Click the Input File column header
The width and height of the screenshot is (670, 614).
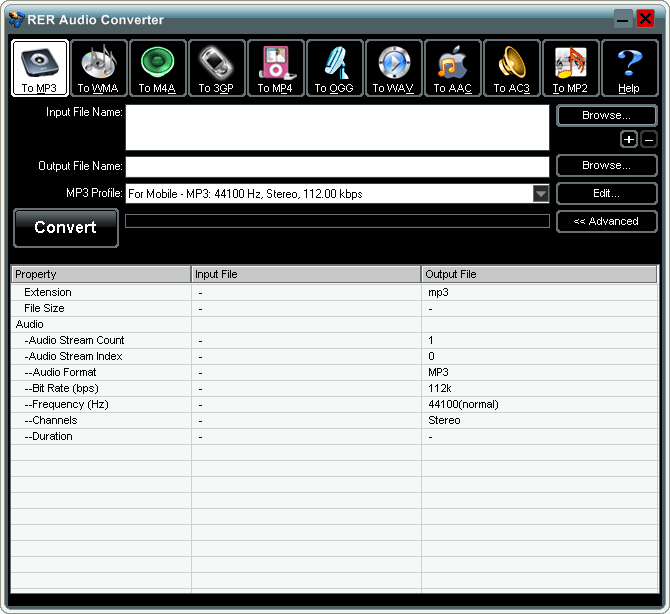[306, 274]
